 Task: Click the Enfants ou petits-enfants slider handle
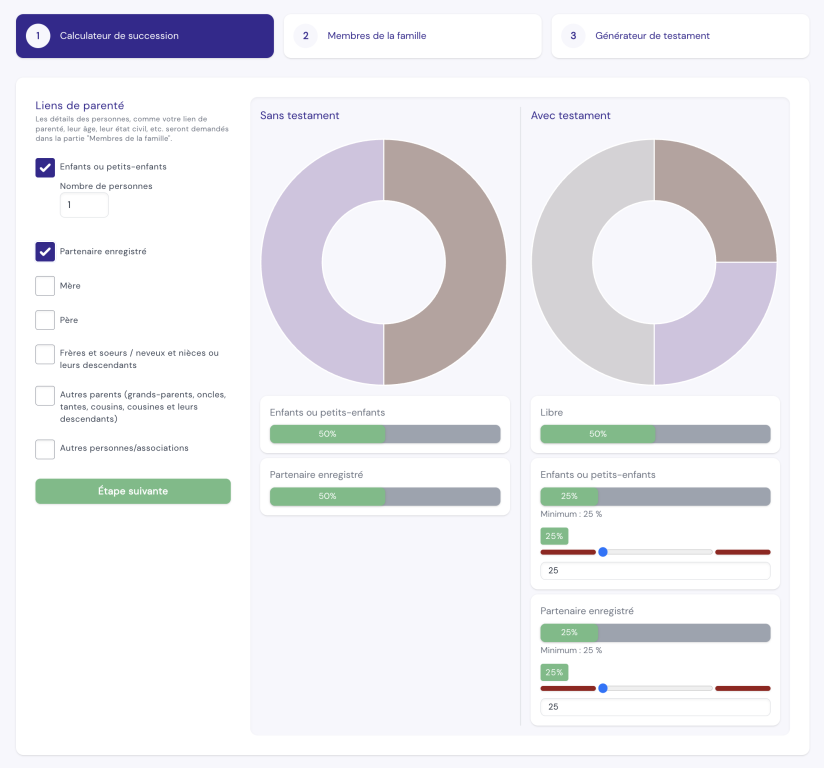(603, 552)
